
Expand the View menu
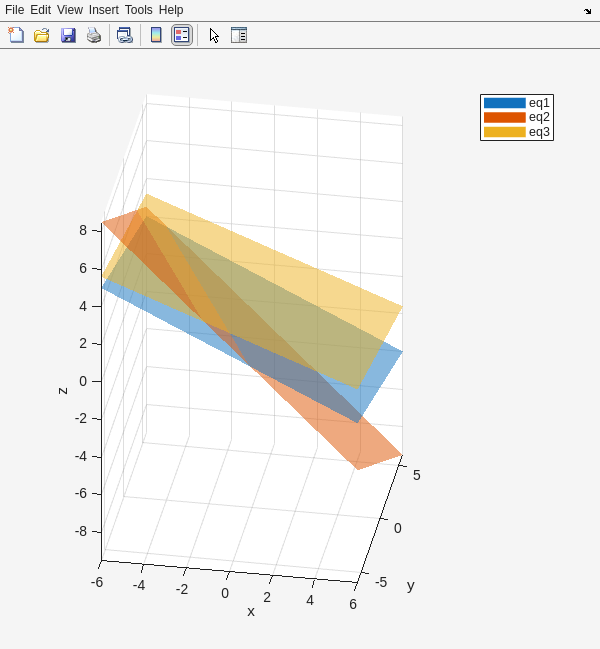point(70,10)
